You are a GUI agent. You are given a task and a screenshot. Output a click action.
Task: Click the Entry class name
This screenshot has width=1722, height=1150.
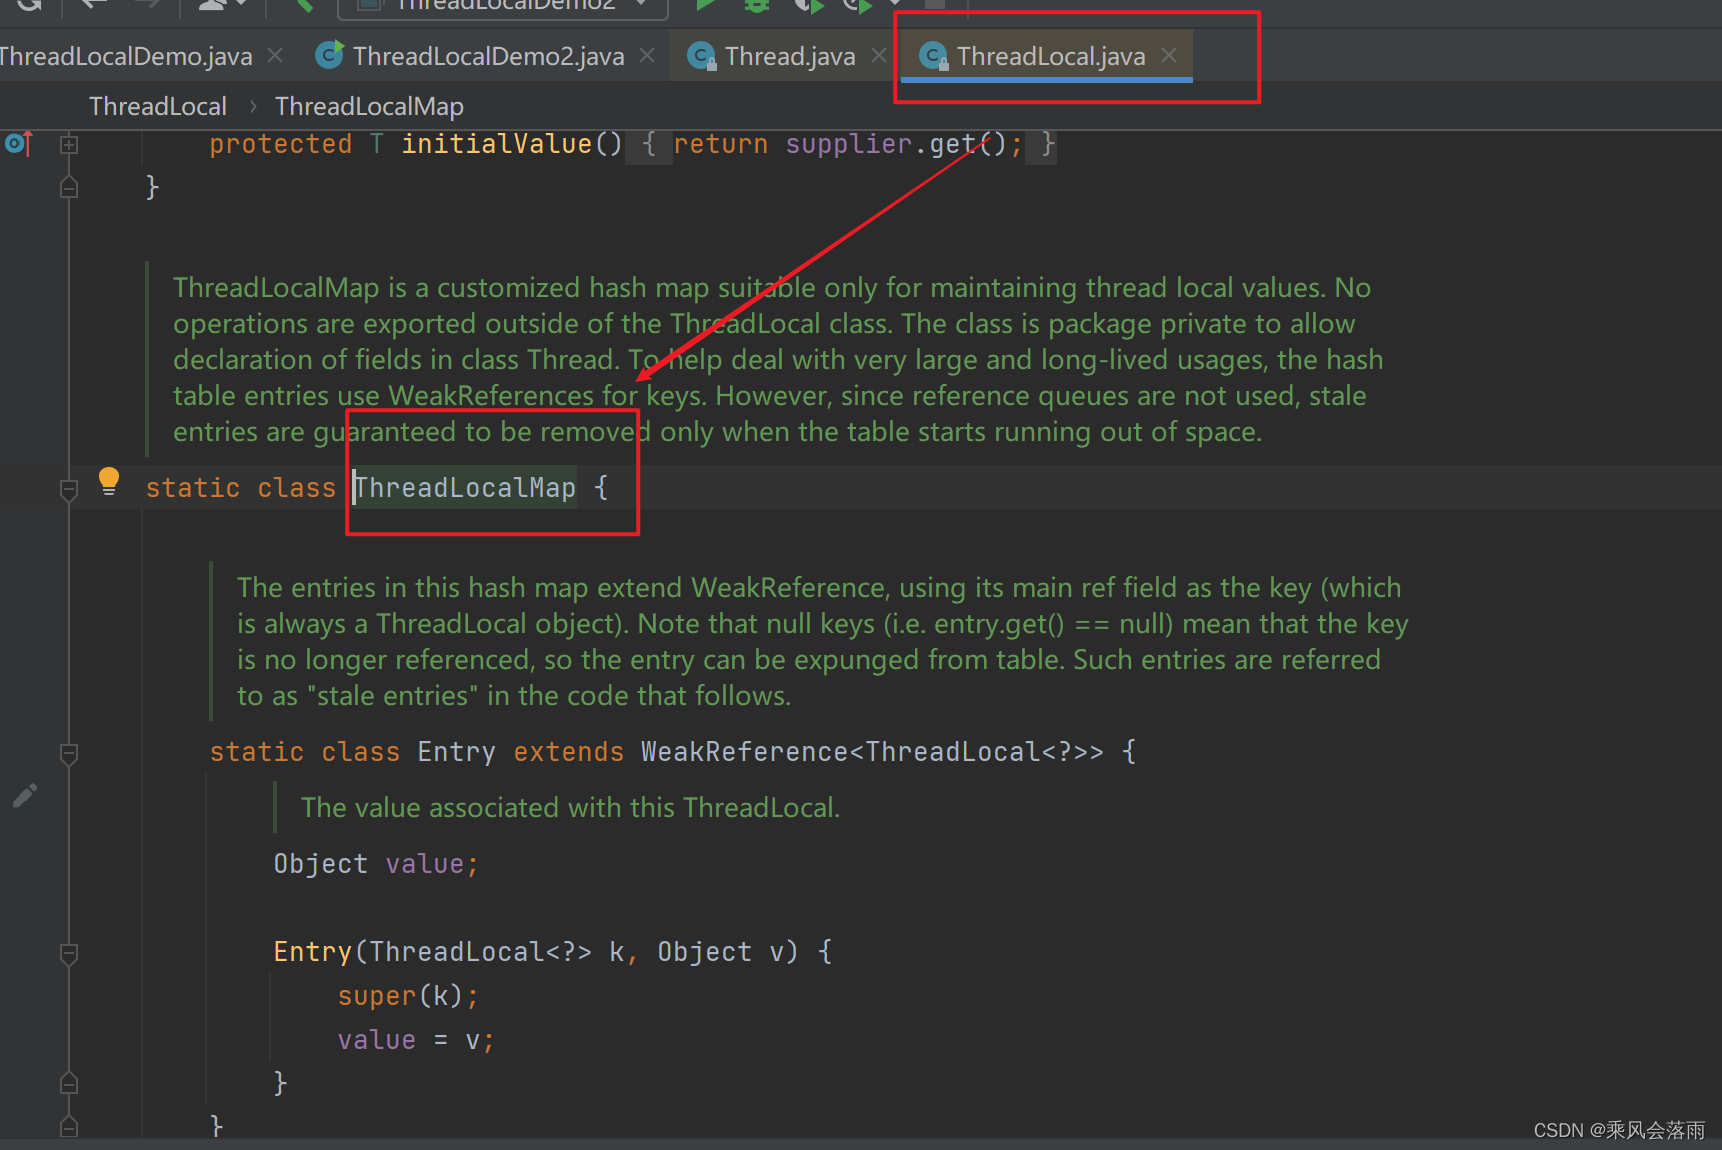456,752
